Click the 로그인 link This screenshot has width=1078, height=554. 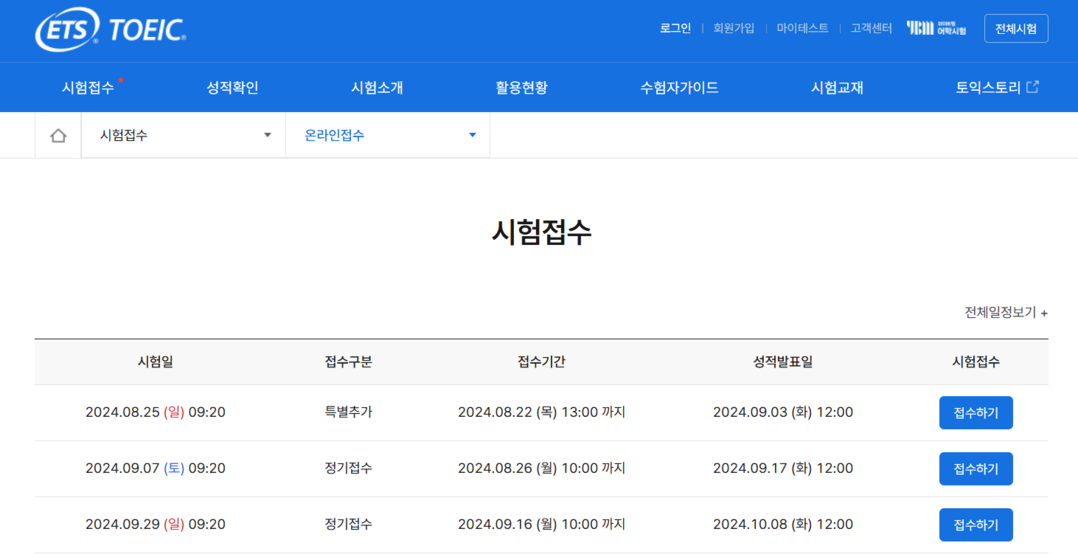pos(675,29)
